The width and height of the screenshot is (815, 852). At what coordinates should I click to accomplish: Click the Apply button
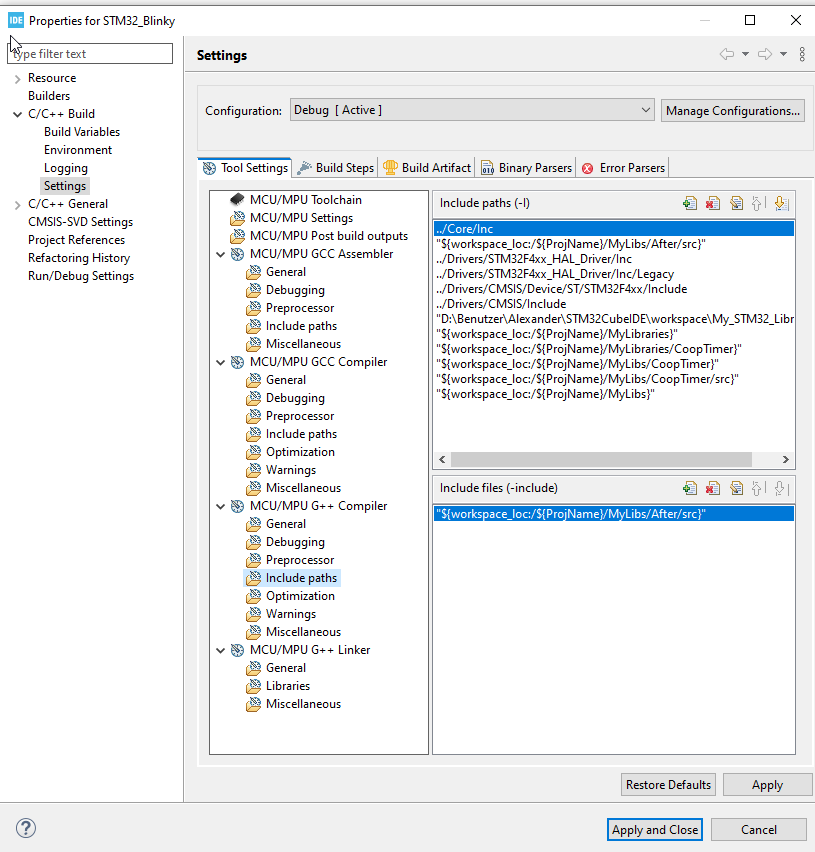pos(767,785)
